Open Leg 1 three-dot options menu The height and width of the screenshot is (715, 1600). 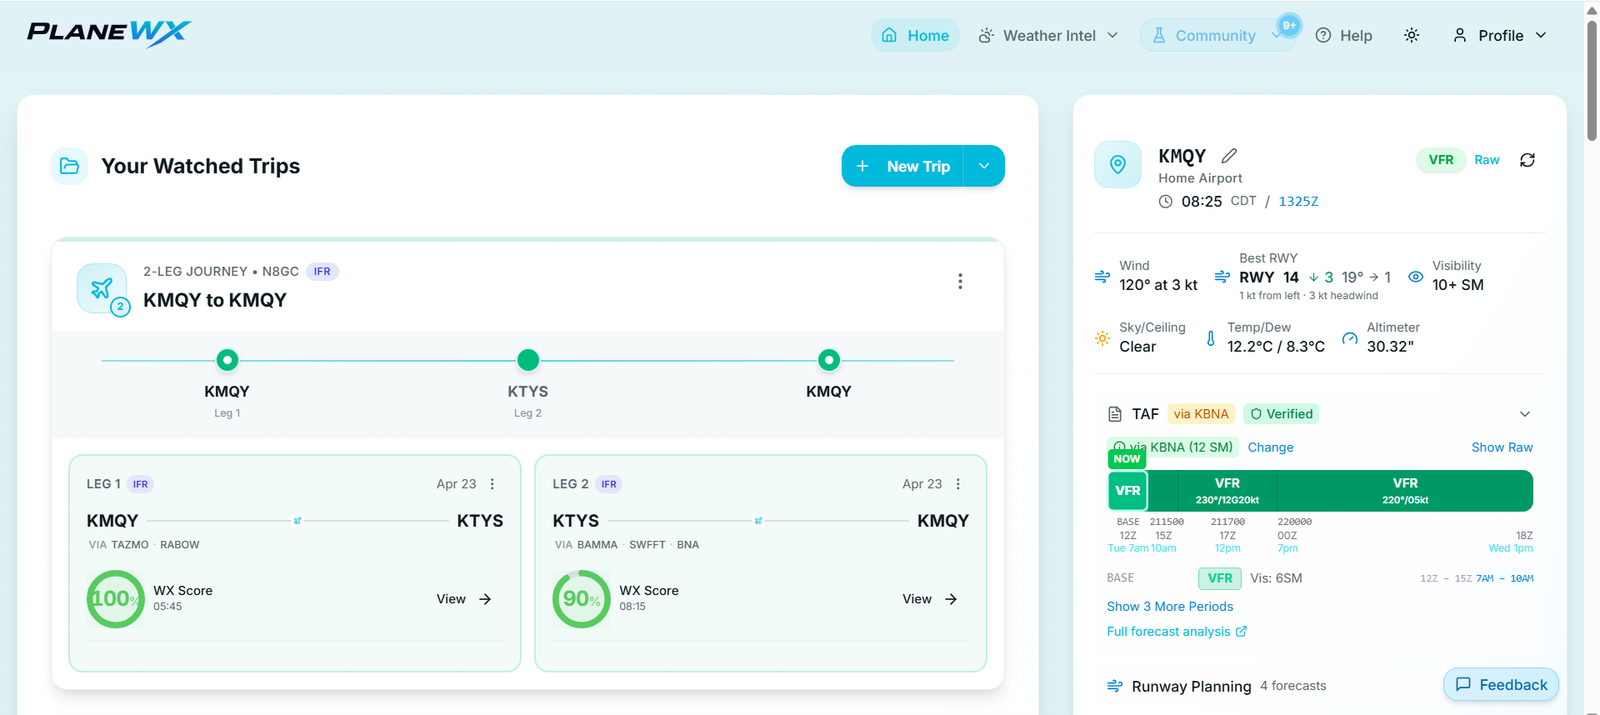pyautogui.click(x=492, y=484)
